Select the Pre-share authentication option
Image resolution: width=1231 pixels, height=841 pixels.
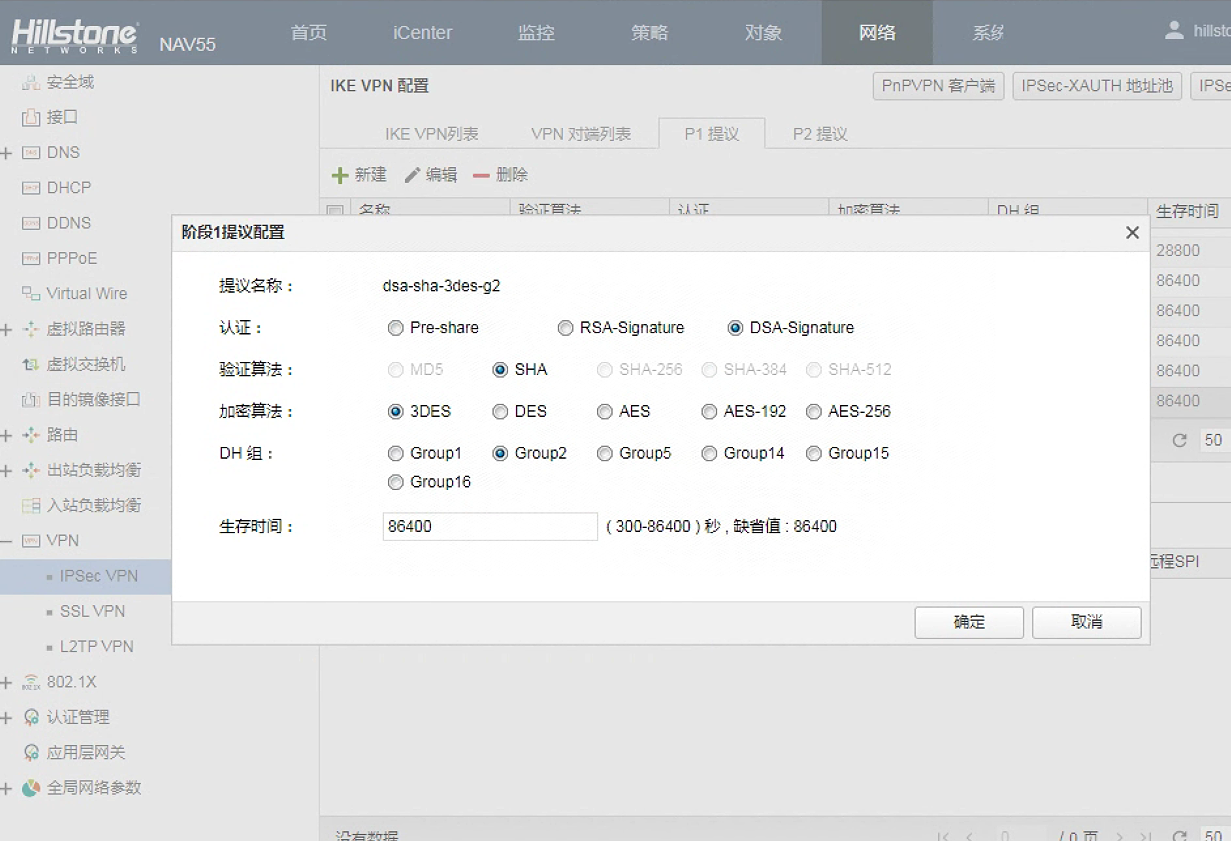click(x=396, y=328)
